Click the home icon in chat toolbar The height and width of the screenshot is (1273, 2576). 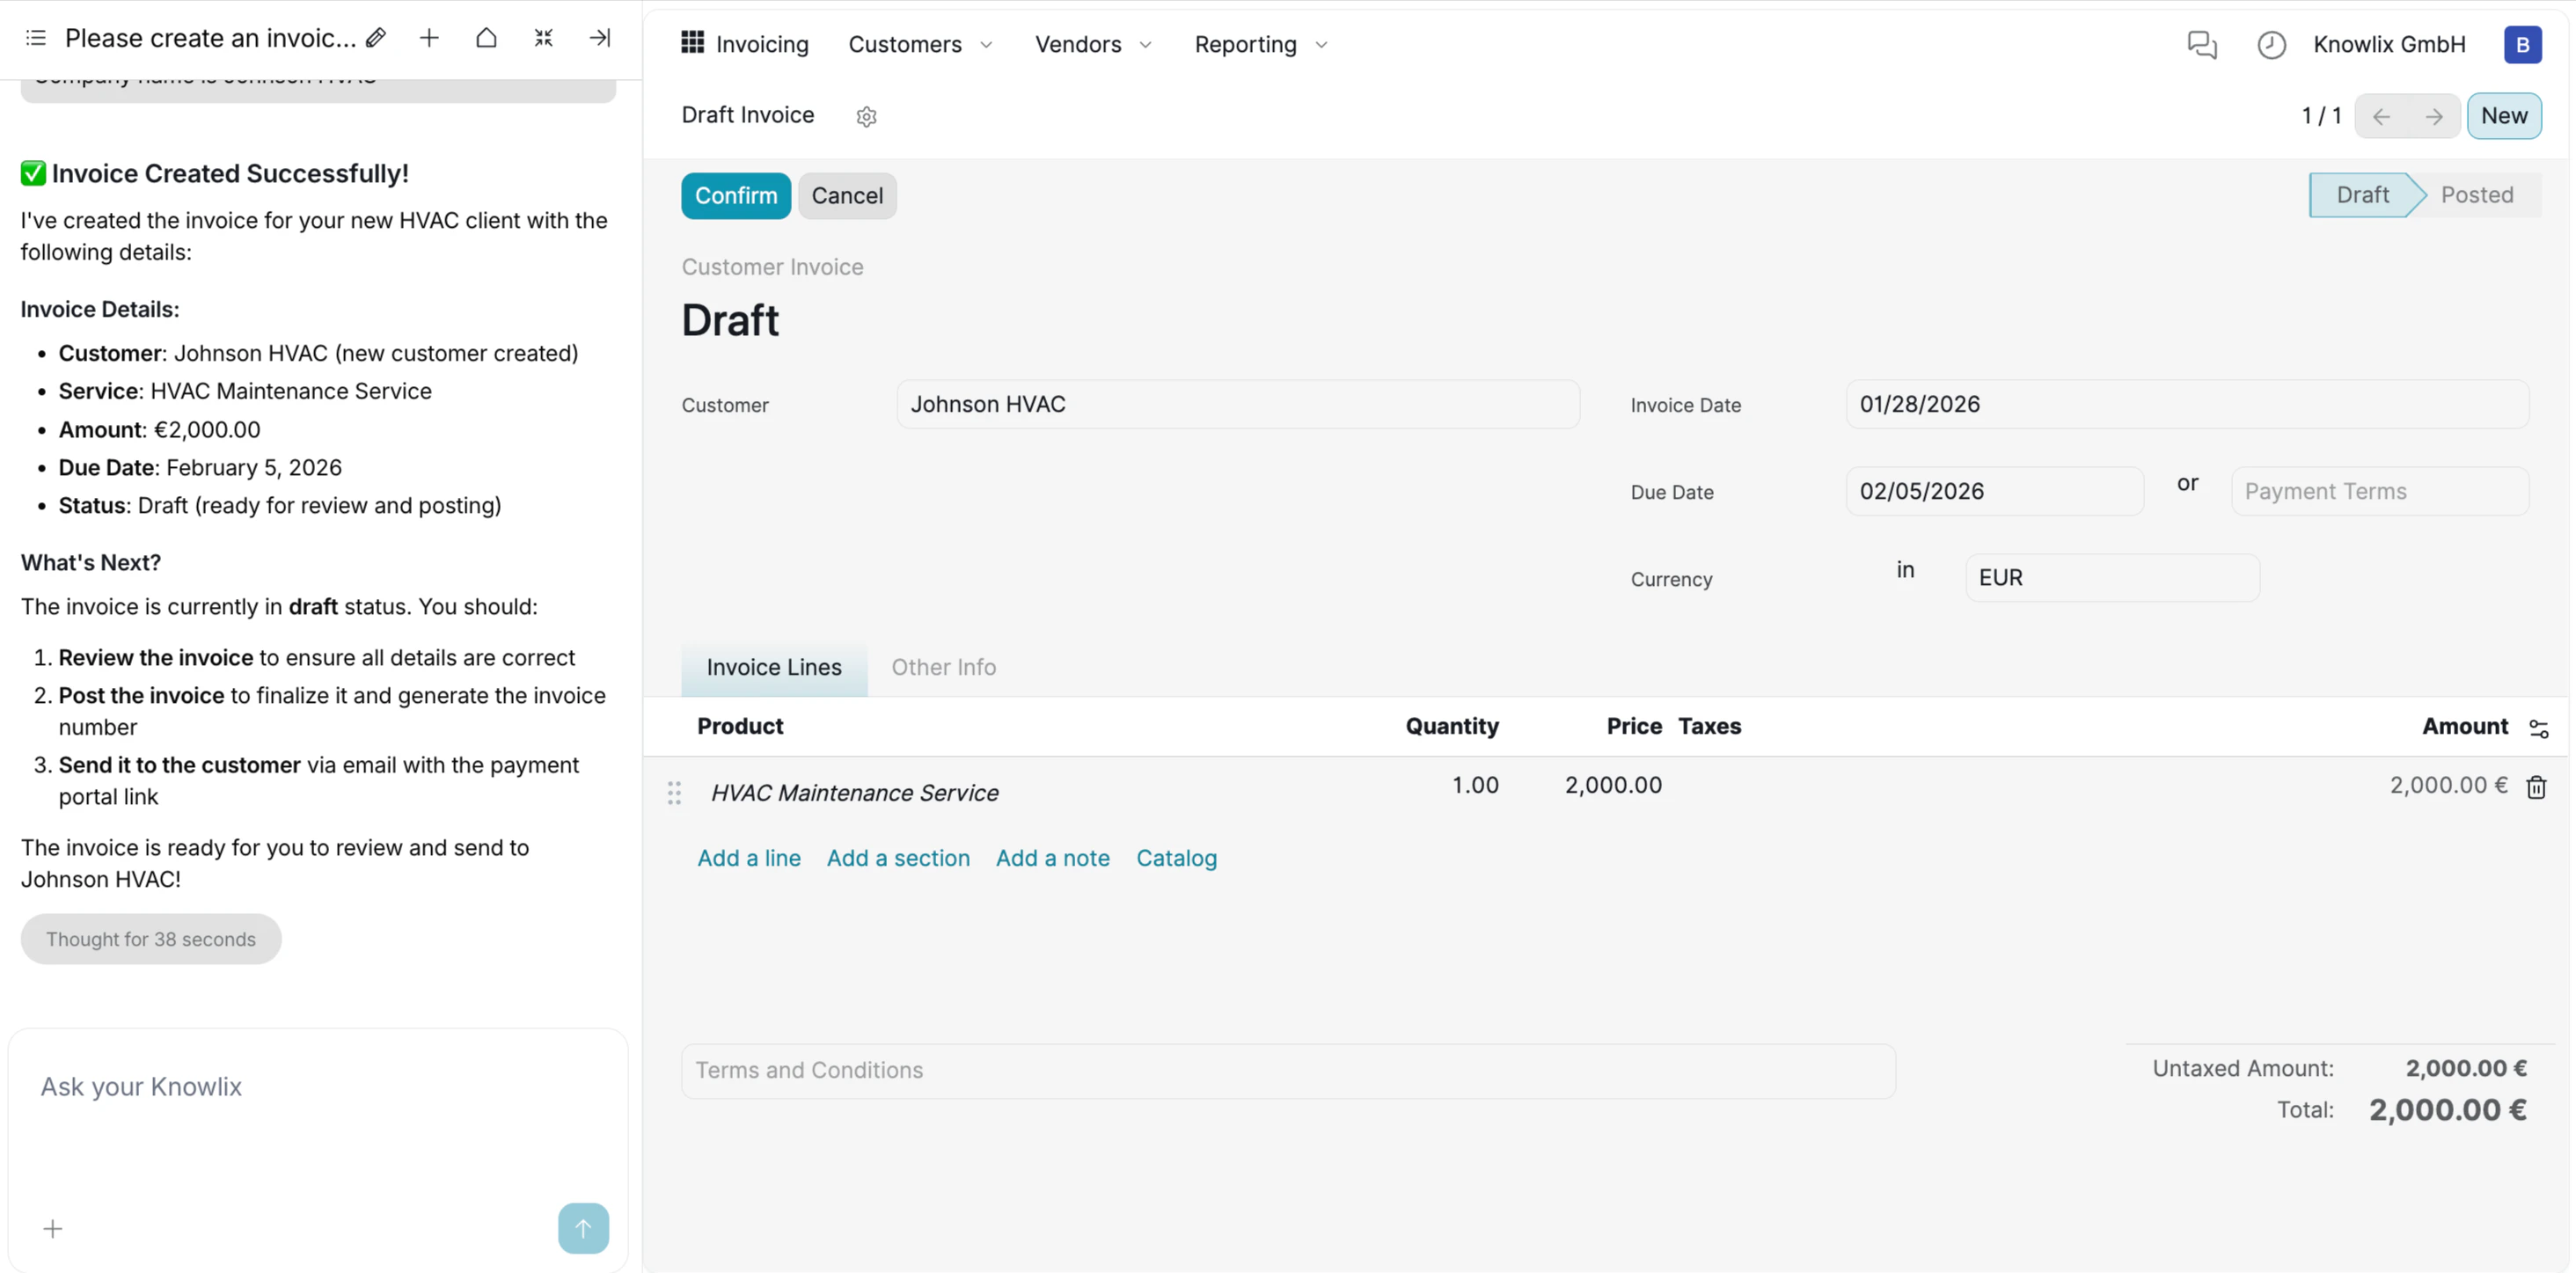(x=486, y=38)
